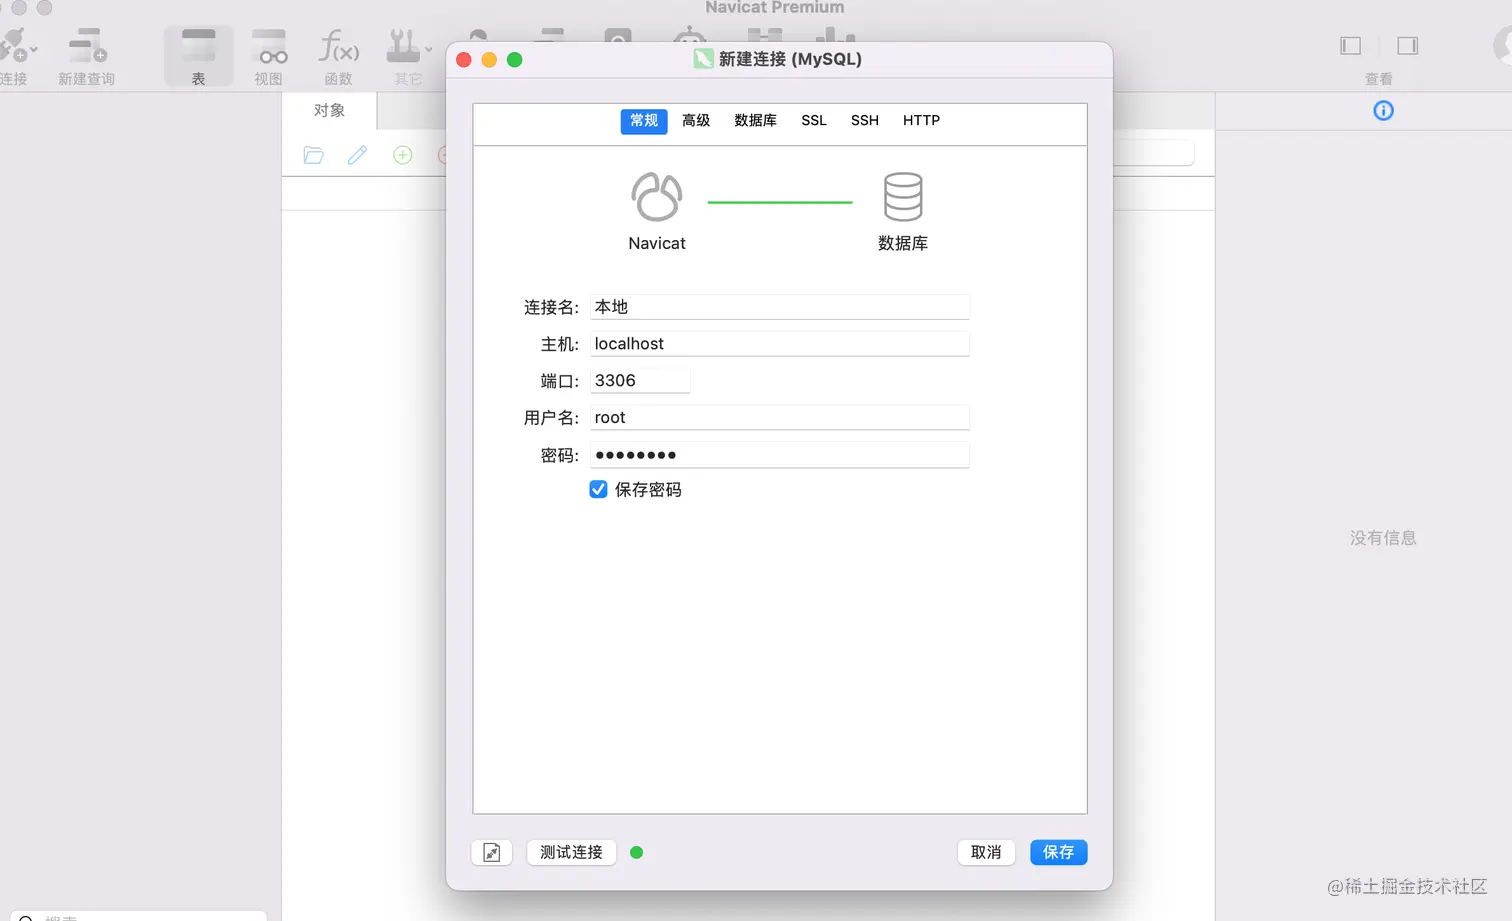Click the small Navicat icon in the dialog title
Image resolution: width=1512 pixels, height=921 pixels.
coord(704,59)
